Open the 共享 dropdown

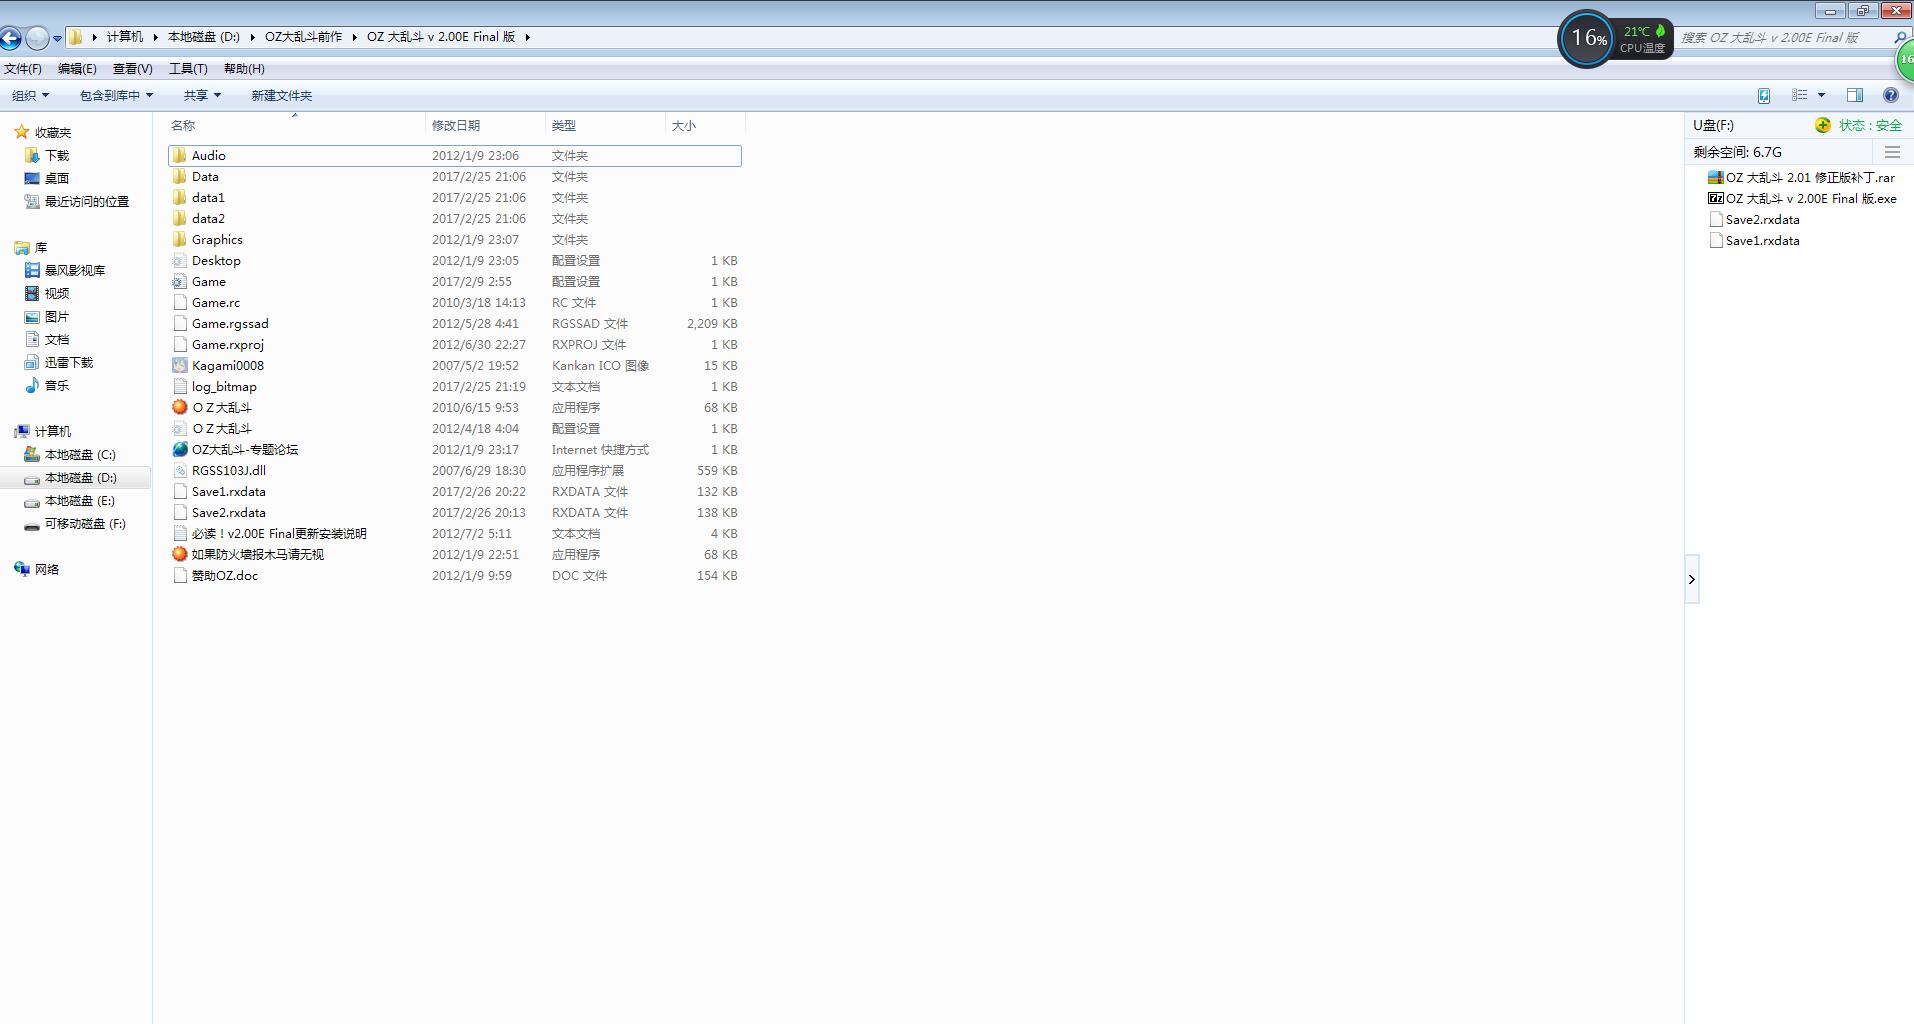pyautogui.click(x=202, y=95)
